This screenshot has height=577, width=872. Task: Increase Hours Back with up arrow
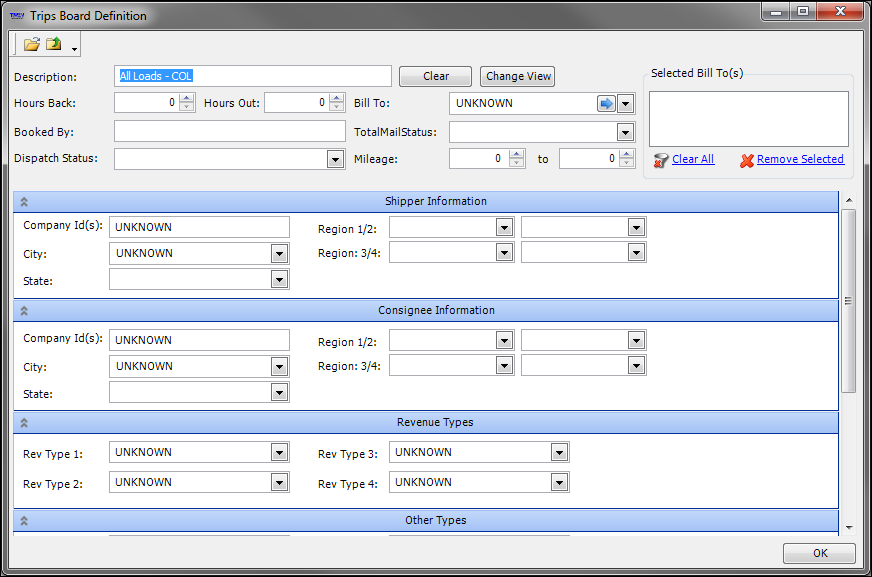tap(186, 98)
